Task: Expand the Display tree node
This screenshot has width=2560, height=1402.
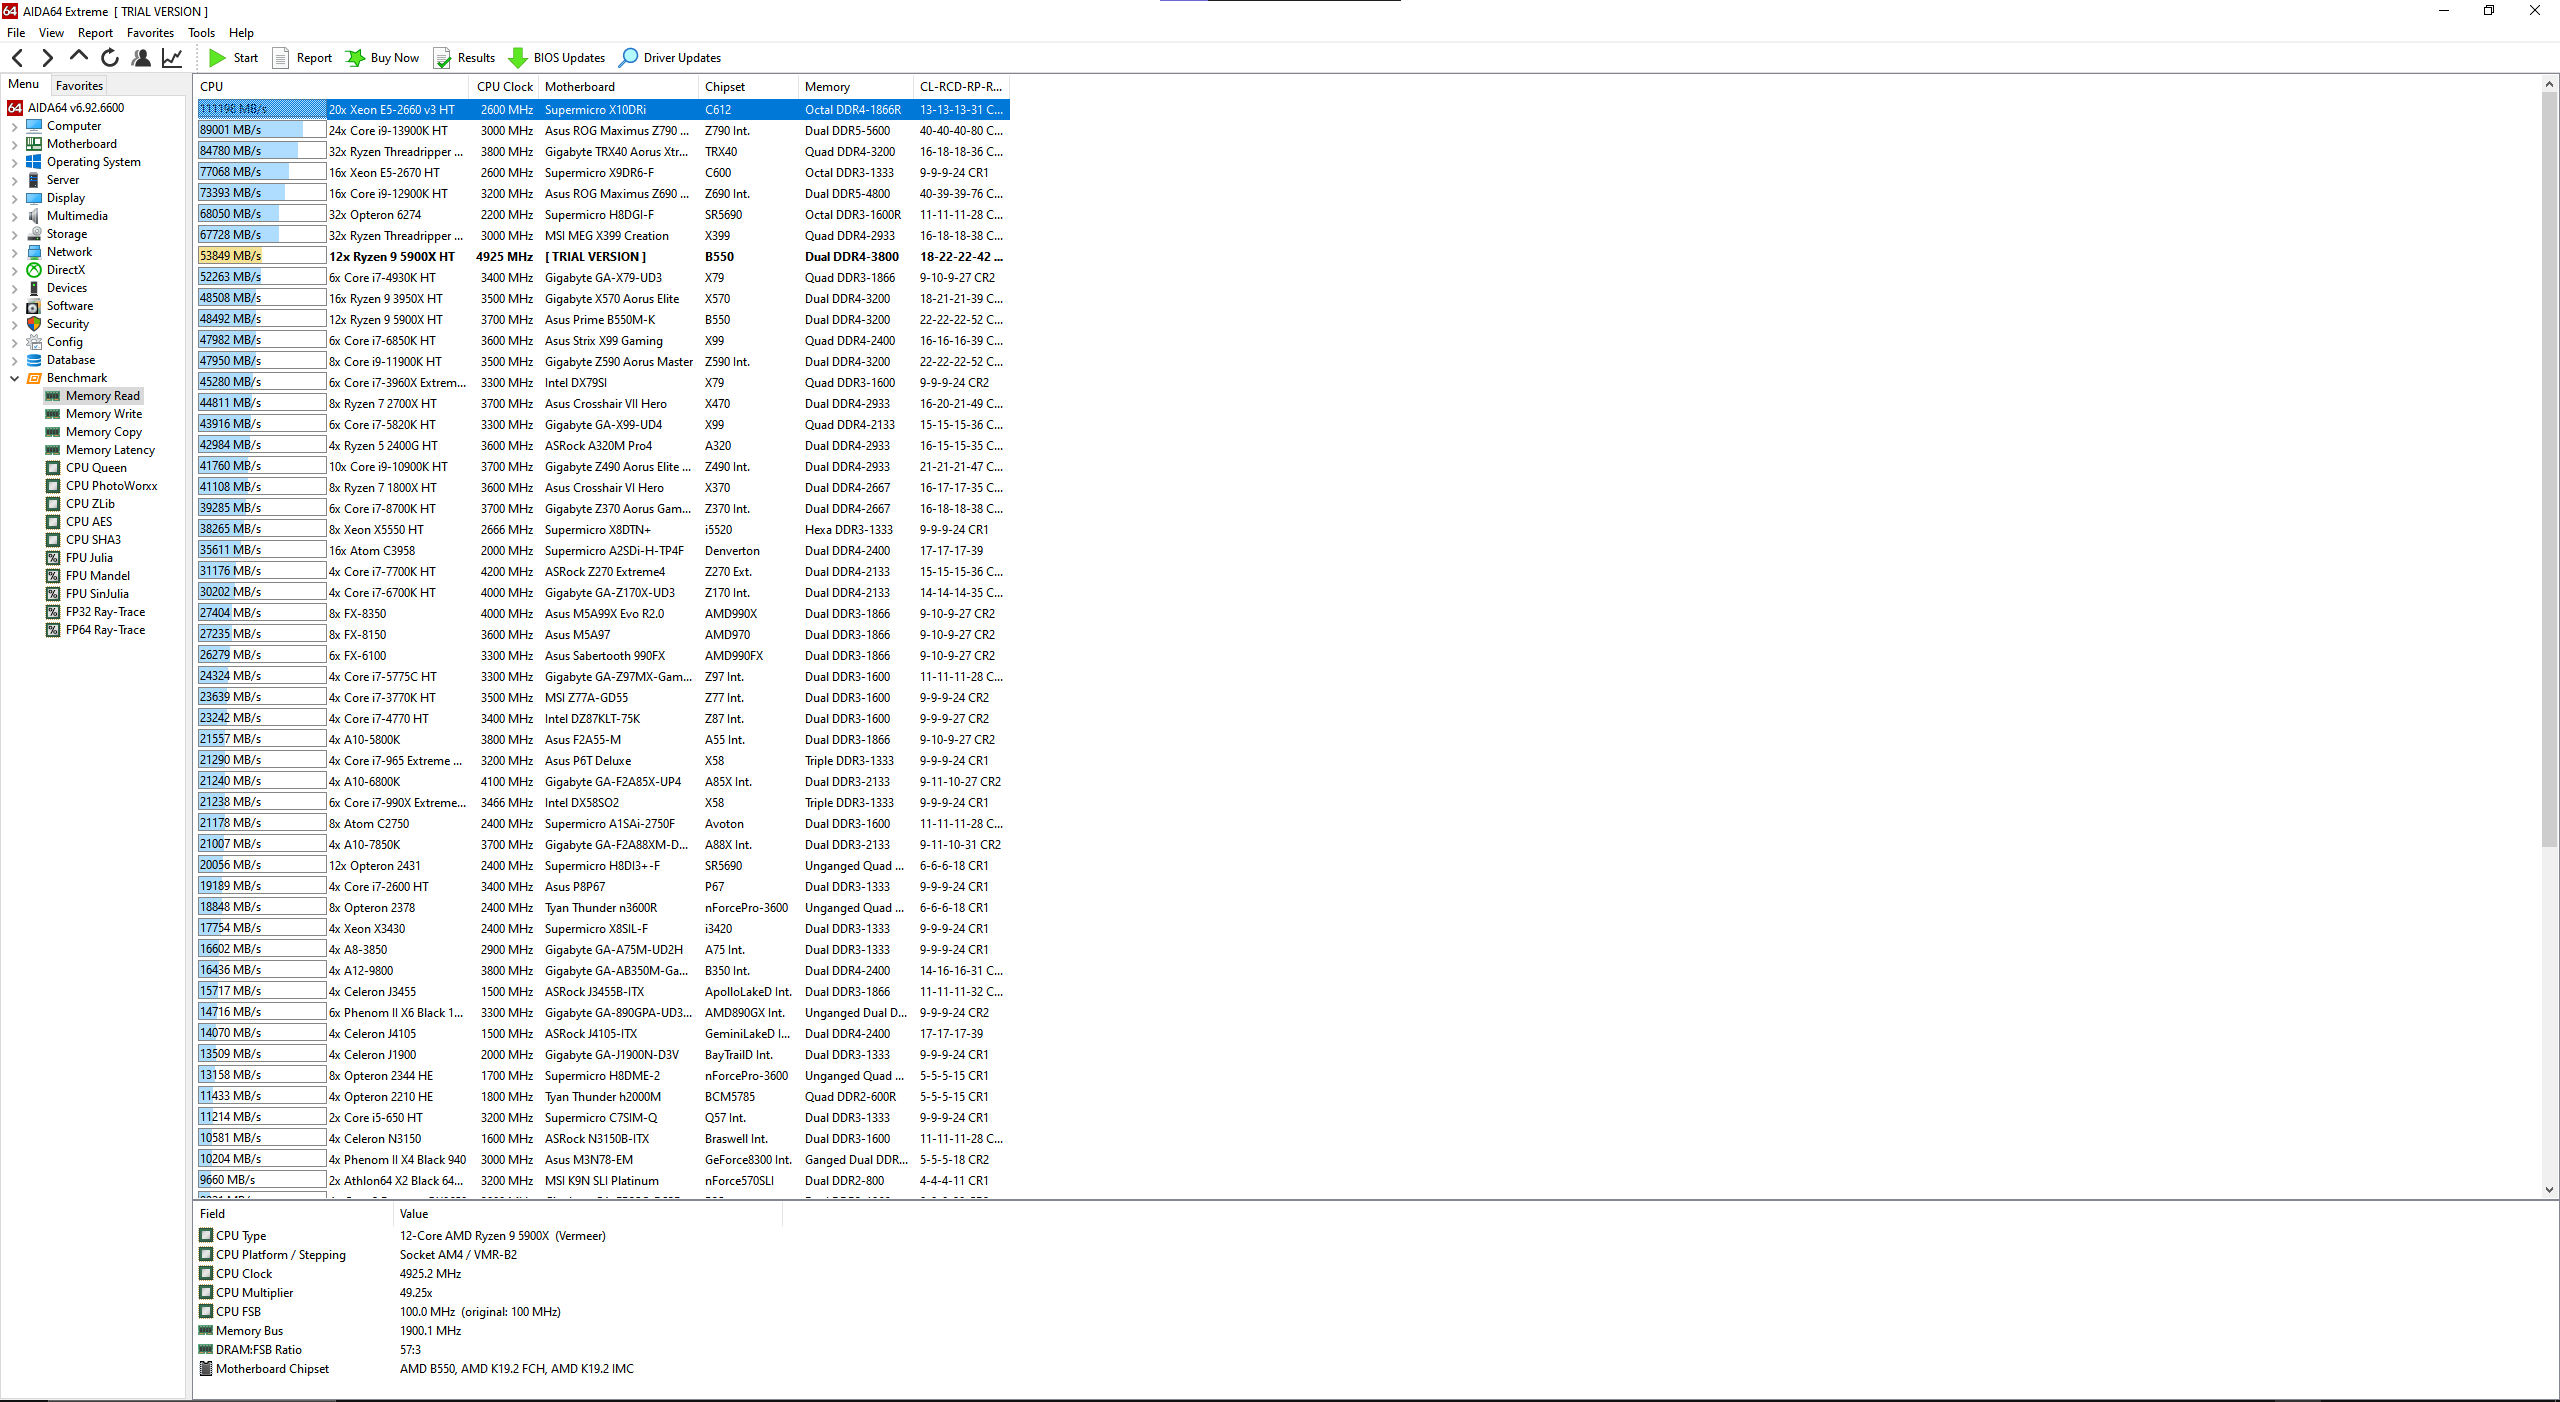Action: point(14,199)
